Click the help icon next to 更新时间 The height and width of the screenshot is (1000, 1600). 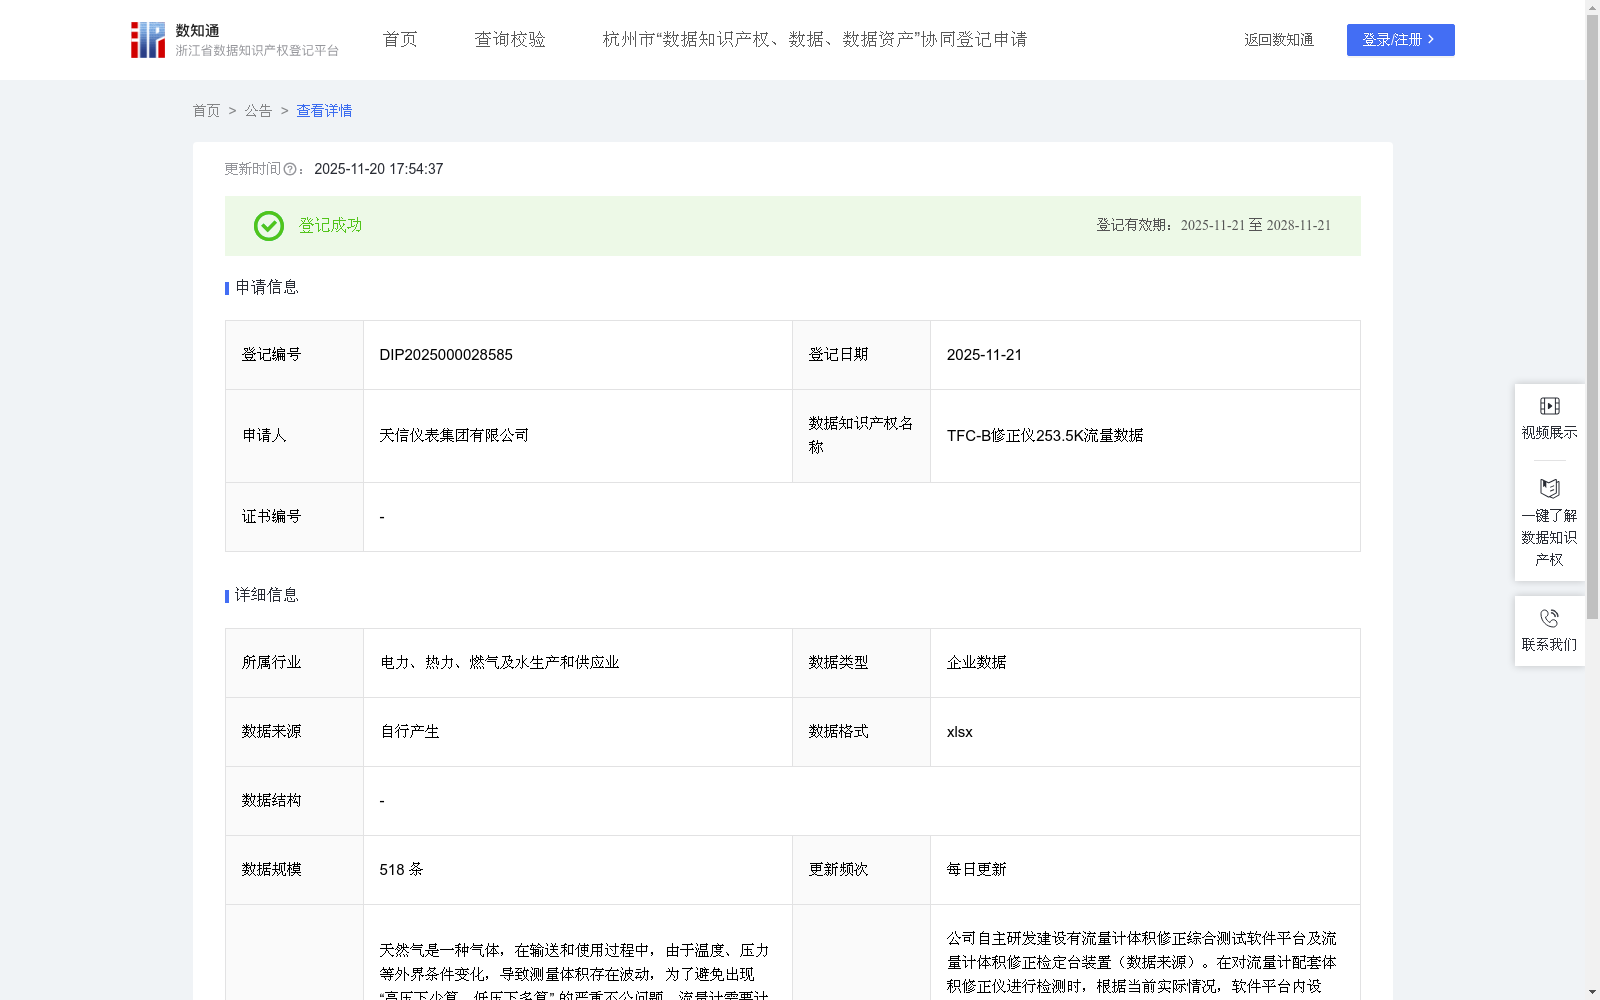click(290, 170)
